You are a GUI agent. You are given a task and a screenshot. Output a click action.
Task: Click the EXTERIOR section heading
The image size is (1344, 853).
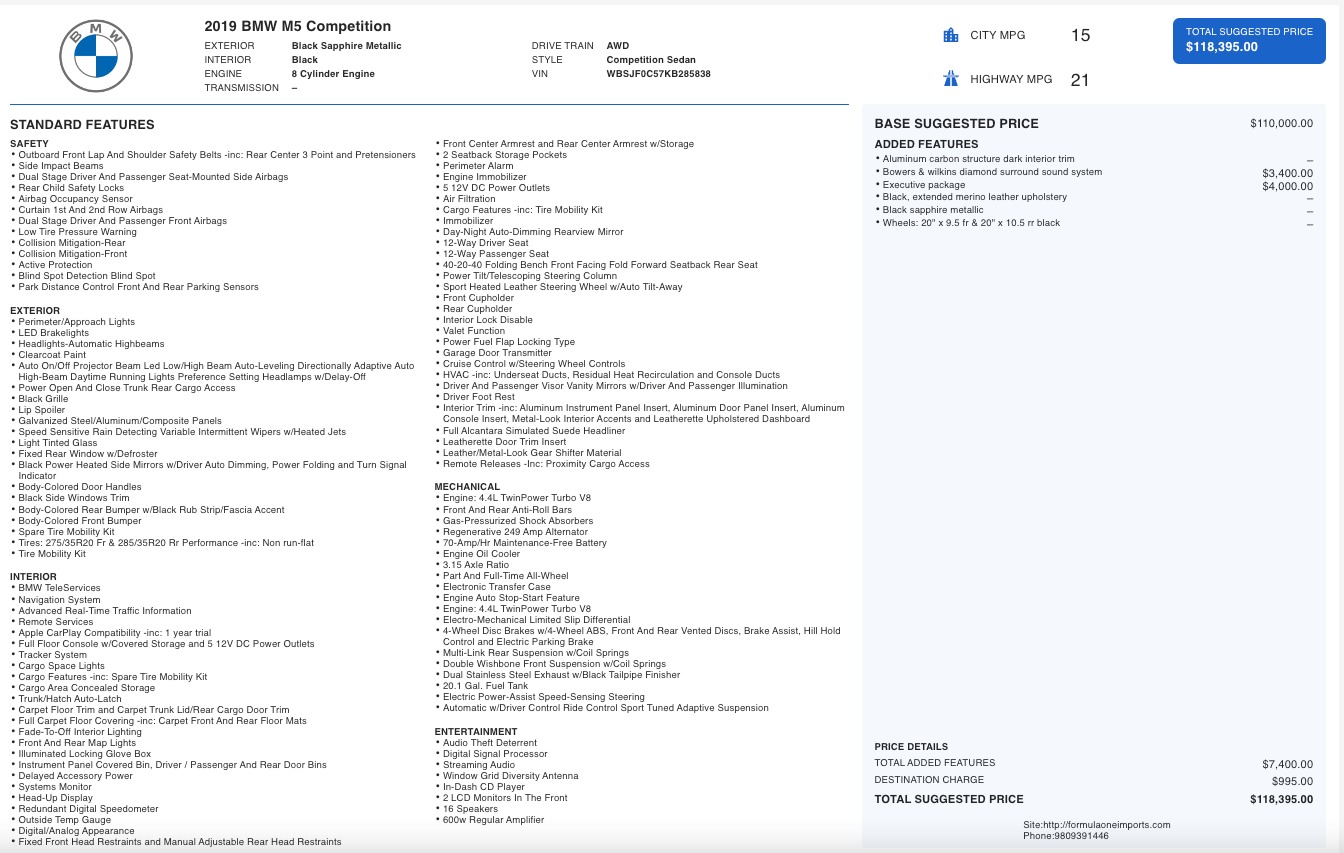(x=35, y=311)
